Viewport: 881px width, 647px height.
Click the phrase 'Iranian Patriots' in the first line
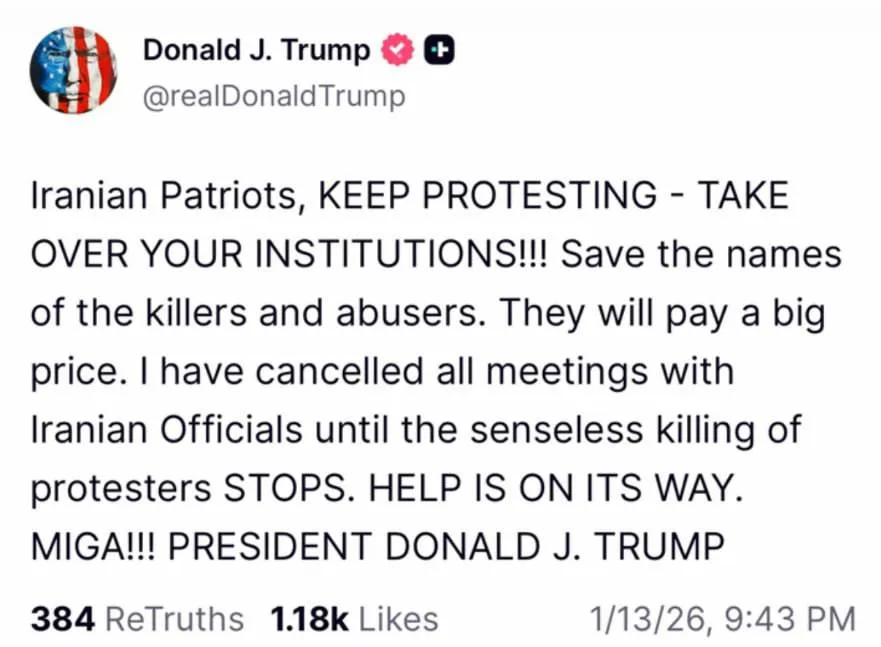pyautogui.click(x=164, y=196)
